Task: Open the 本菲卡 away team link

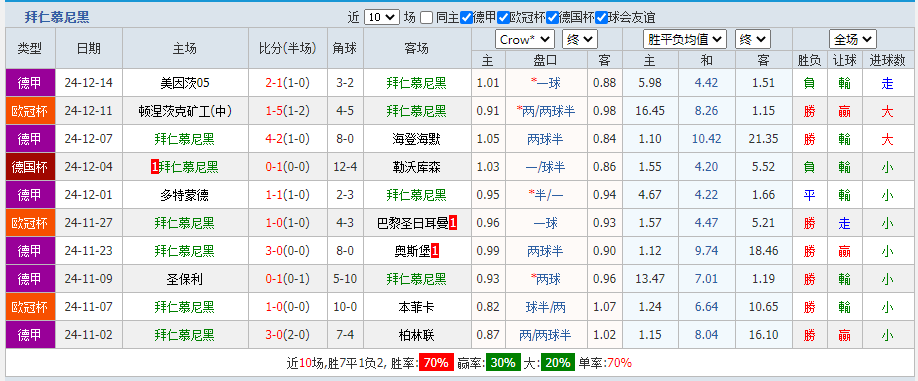Action: (416, 307)
